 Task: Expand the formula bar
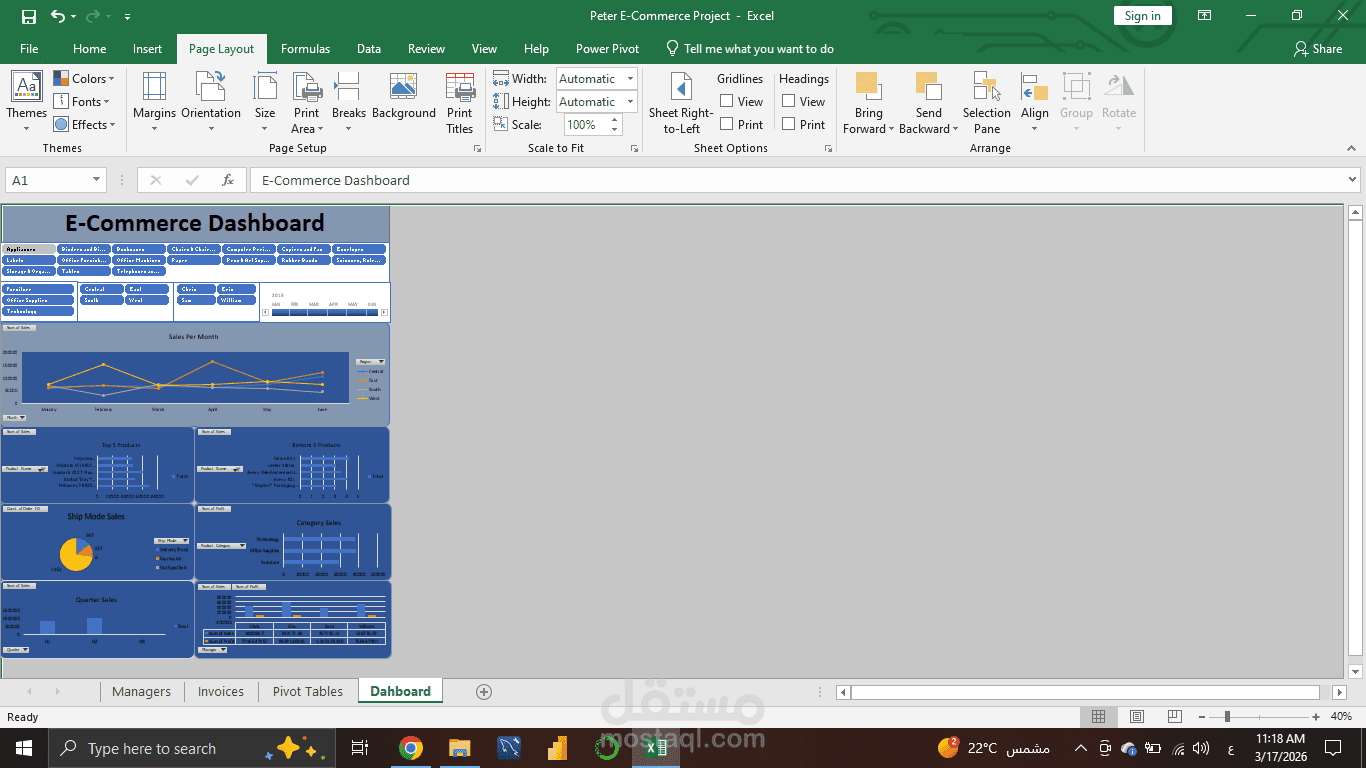click(1352, 180)
